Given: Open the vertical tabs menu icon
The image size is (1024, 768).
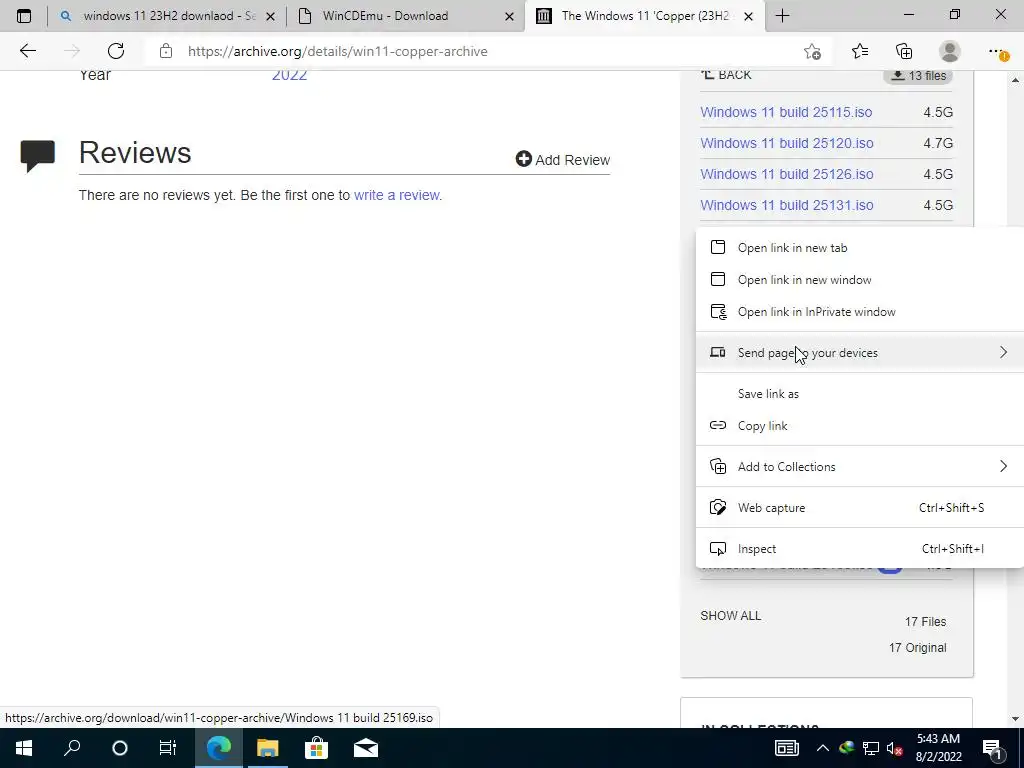Looking at the screenshot, I should (x=24, y=16).
